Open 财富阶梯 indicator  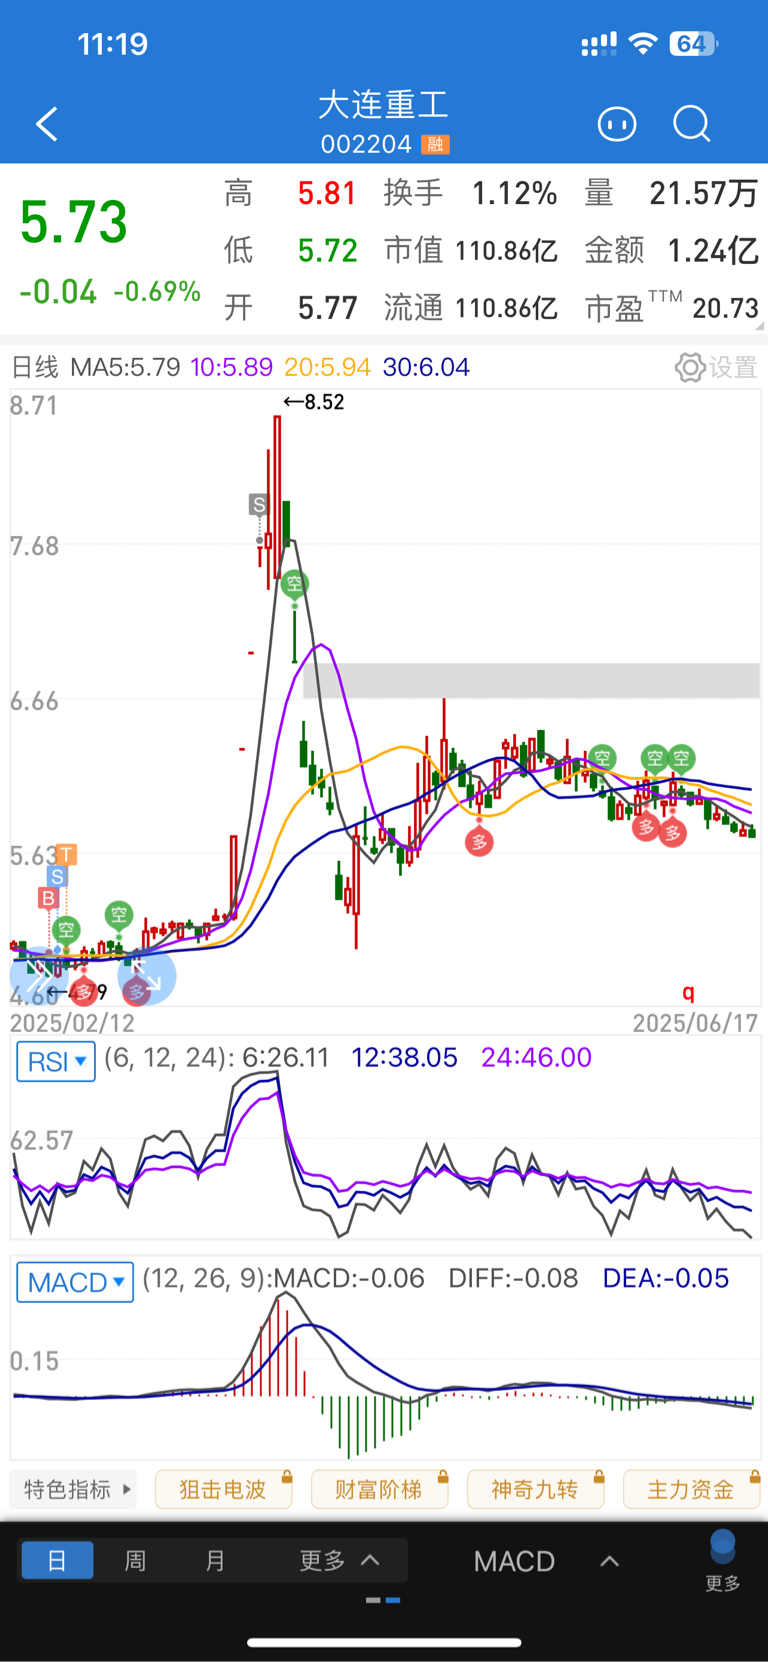[x=380, y=1489]
